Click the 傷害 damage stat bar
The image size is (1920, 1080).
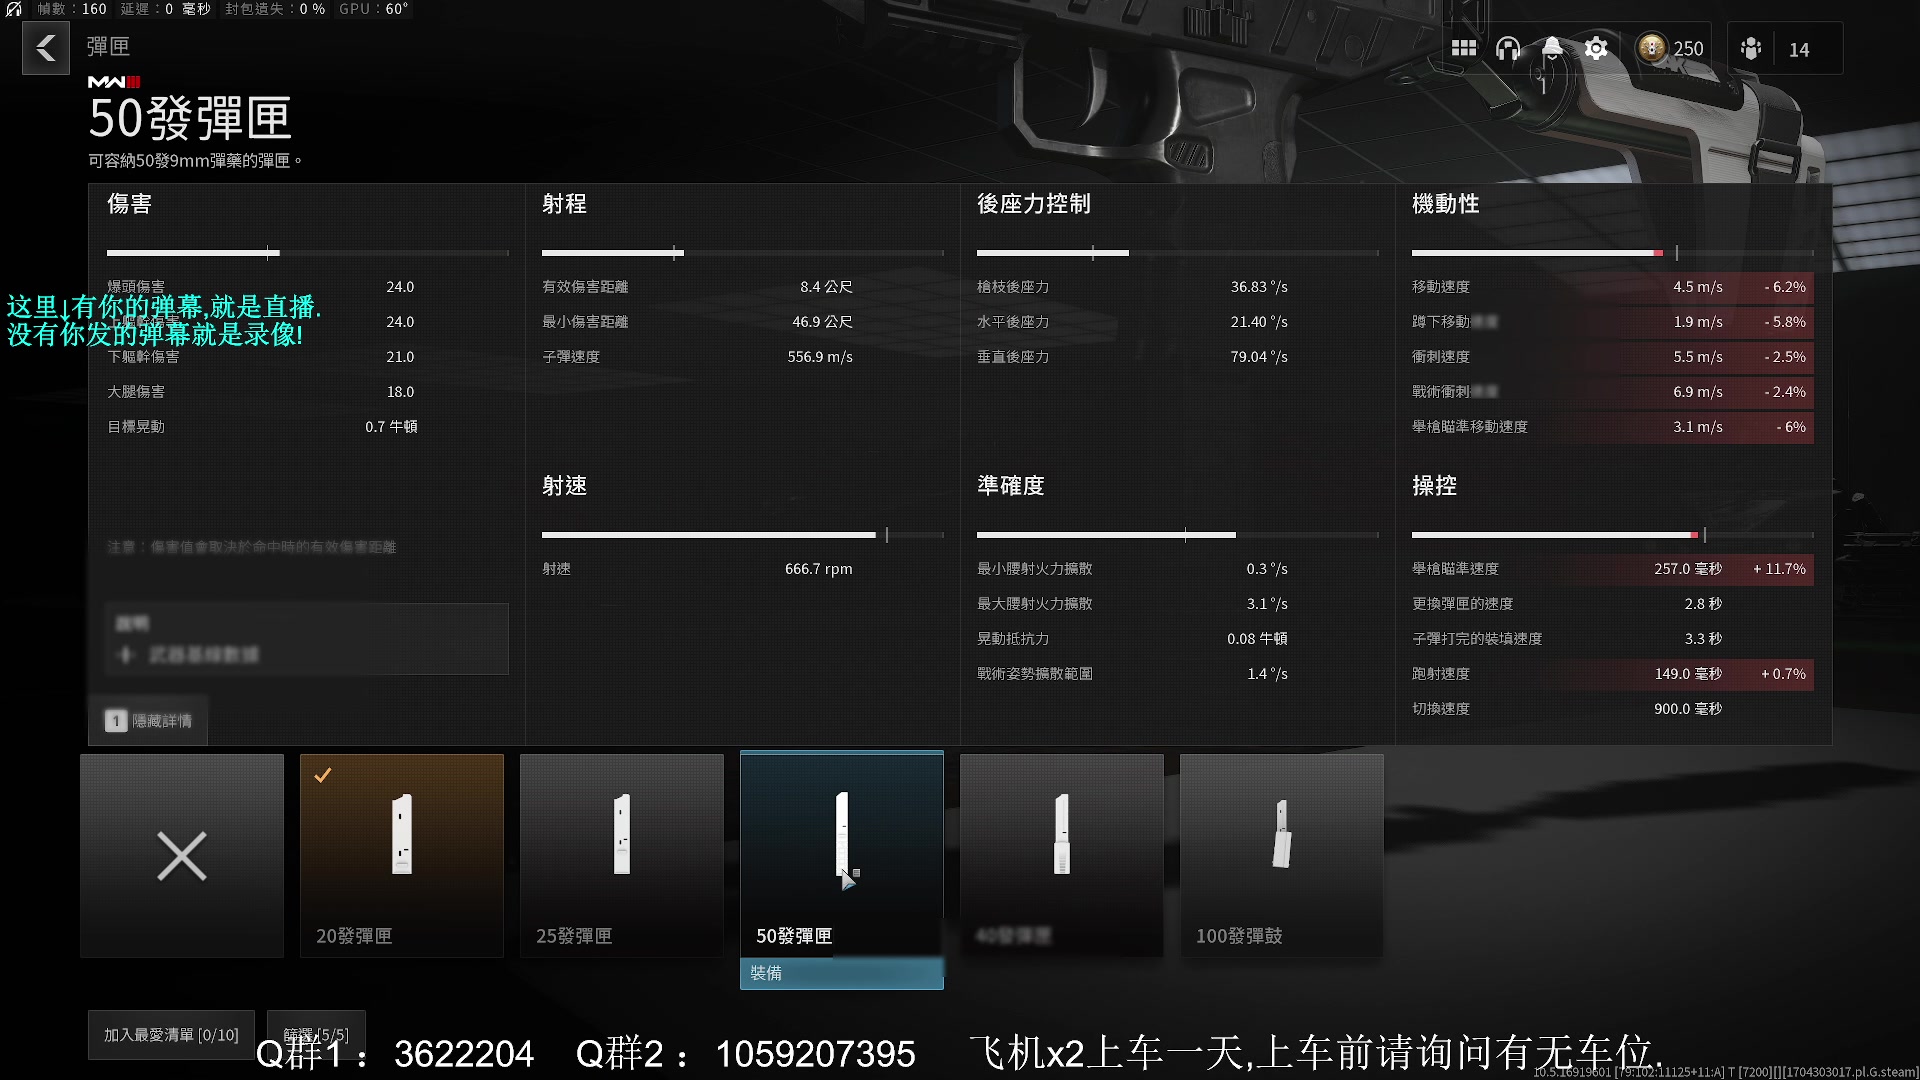click(x=308, y=253)
